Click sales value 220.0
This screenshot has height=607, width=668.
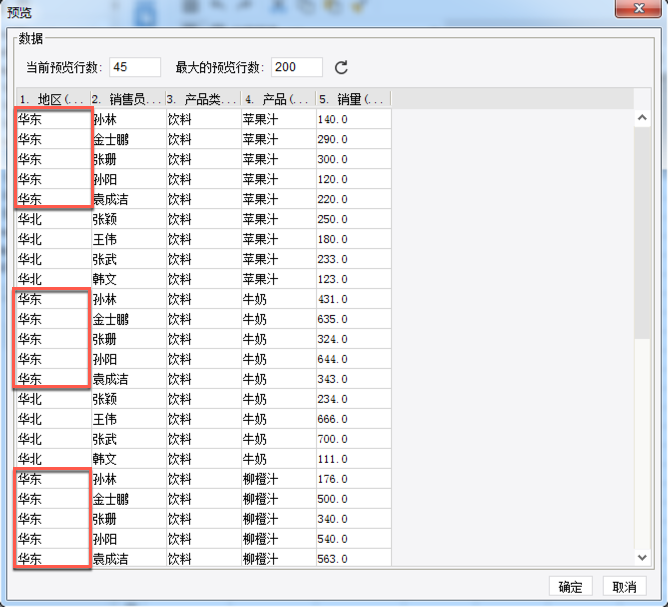point(332,199)
